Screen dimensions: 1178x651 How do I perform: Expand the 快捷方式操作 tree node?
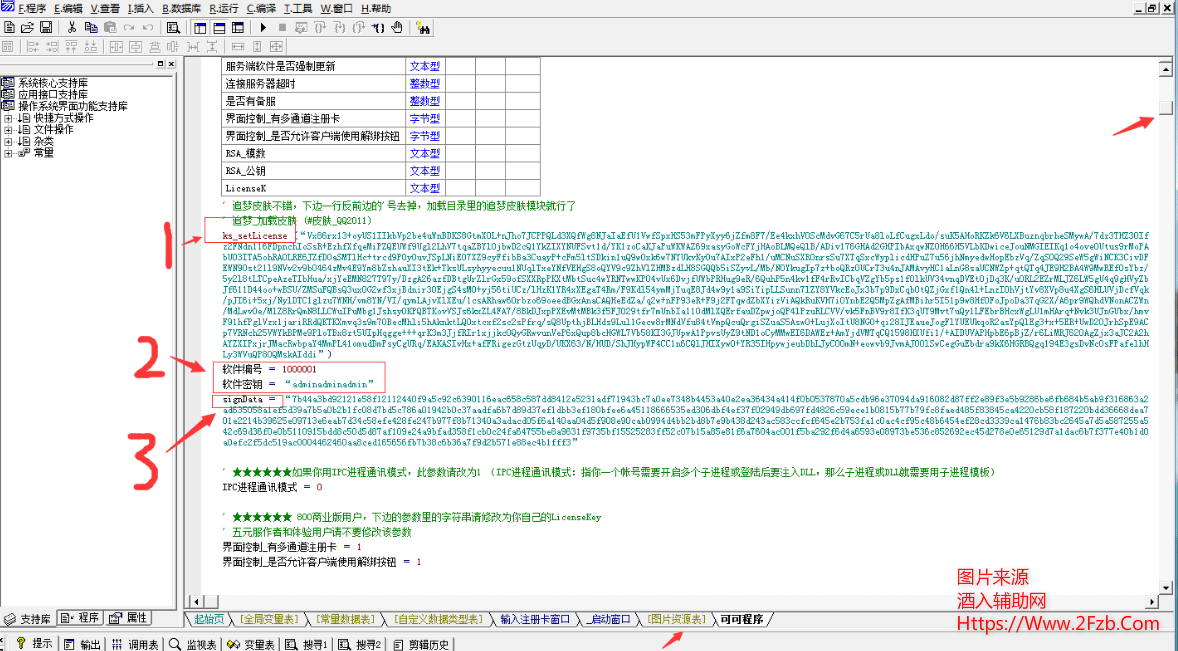click(x=9, y=118)
